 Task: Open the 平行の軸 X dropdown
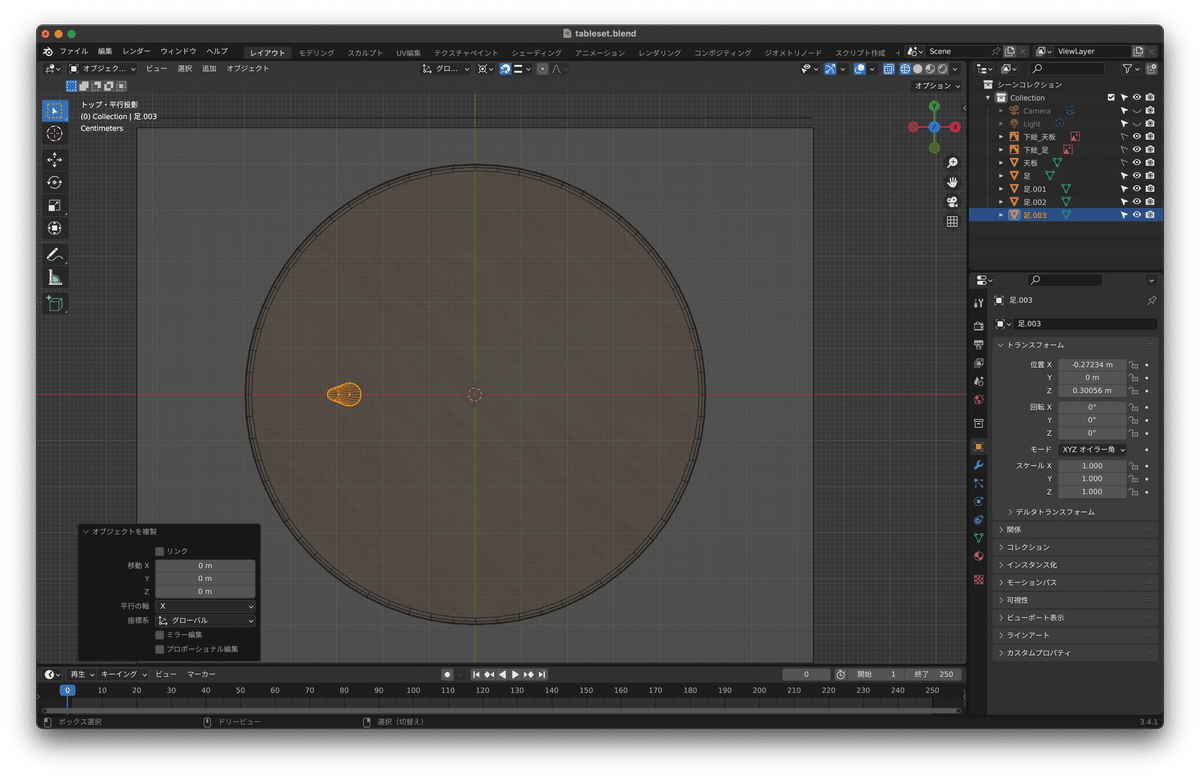pyautogui.click(x=205, y=606)
